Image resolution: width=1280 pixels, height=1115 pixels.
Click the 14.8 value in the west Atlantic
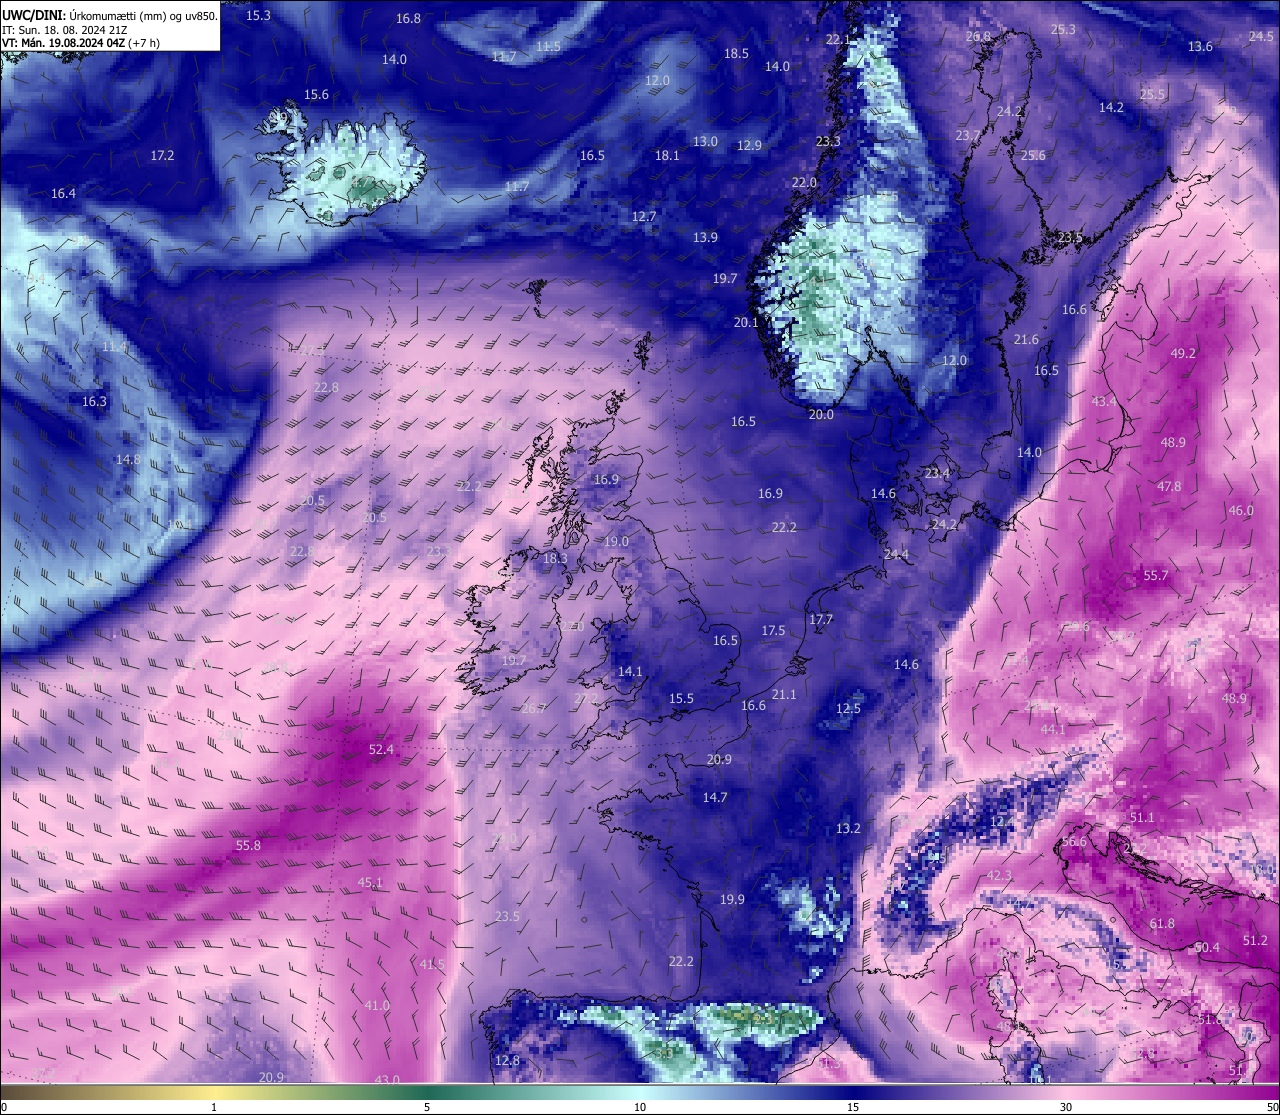(x=128, y=459)
